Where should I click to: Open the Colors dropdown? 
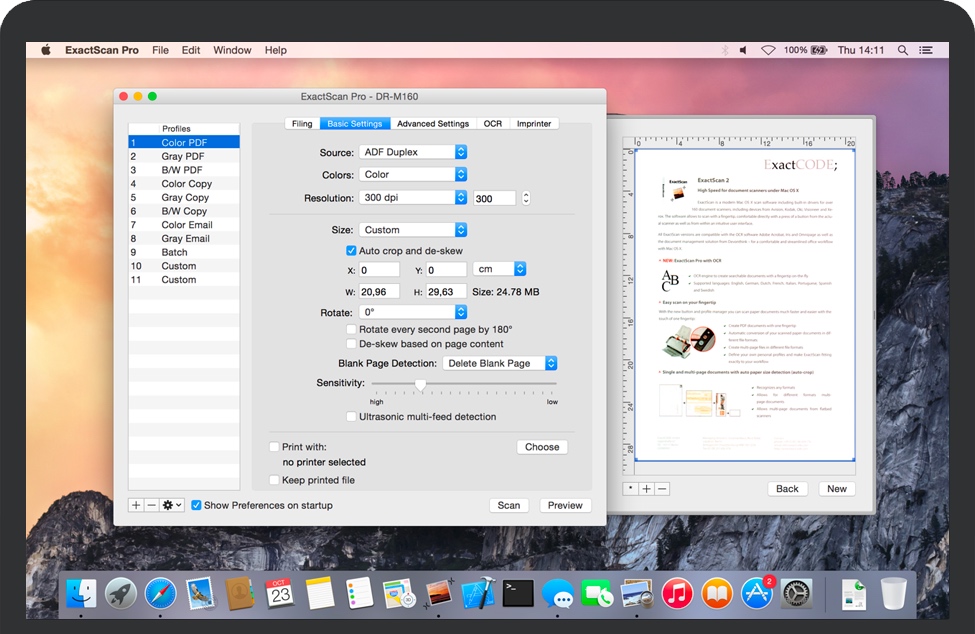pos(412,174)
